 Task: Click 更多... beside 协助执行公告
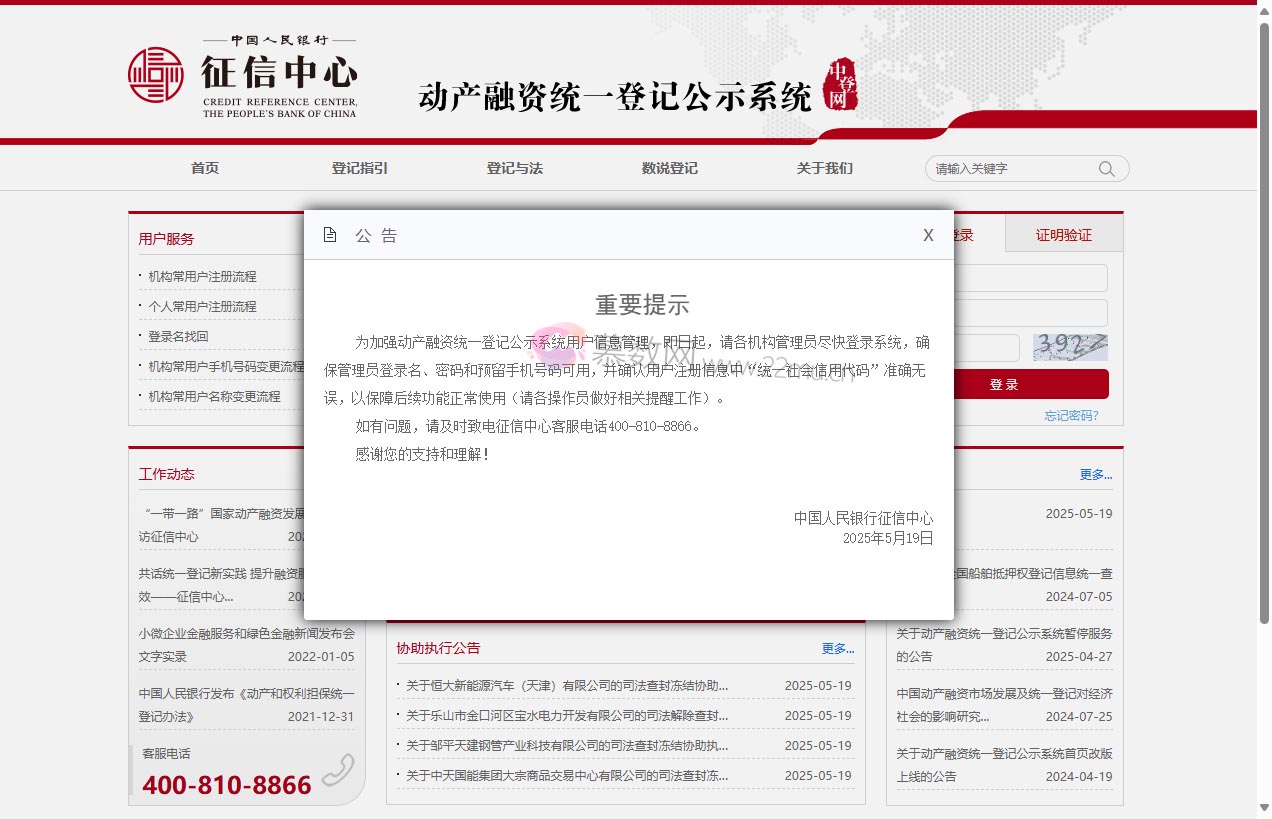coord(839,649)
